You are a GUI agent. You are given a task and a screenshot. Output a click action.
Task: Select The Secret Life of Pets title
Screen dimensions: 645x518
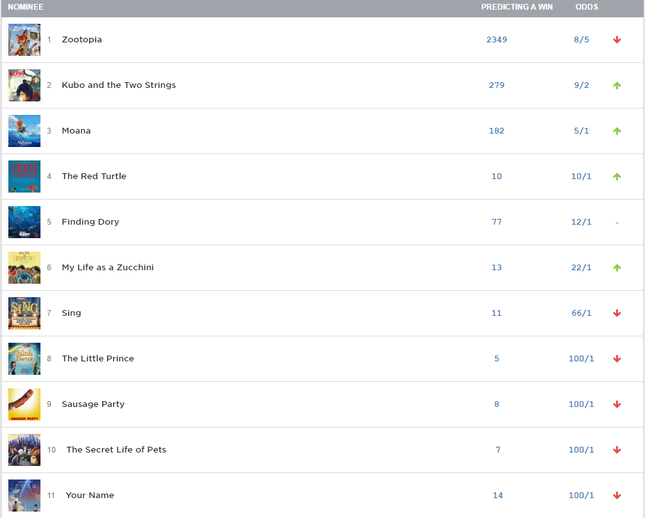[116, 450]
